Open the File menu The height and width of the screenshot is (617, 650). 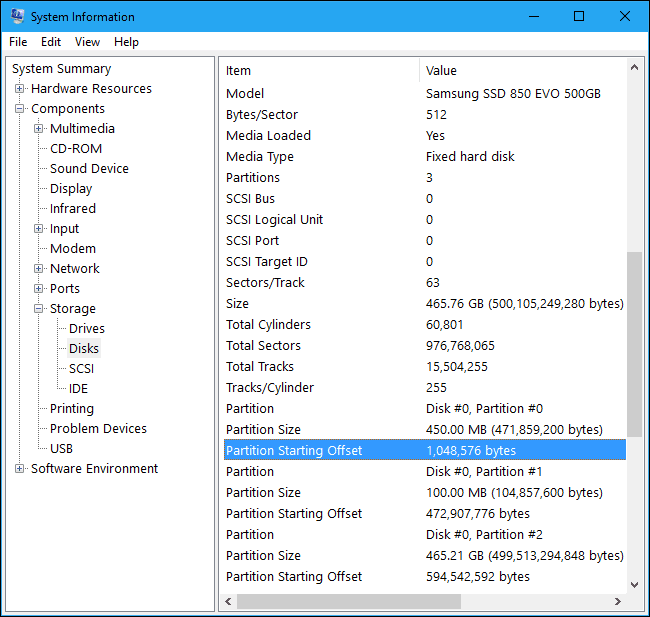click(18, 42)
